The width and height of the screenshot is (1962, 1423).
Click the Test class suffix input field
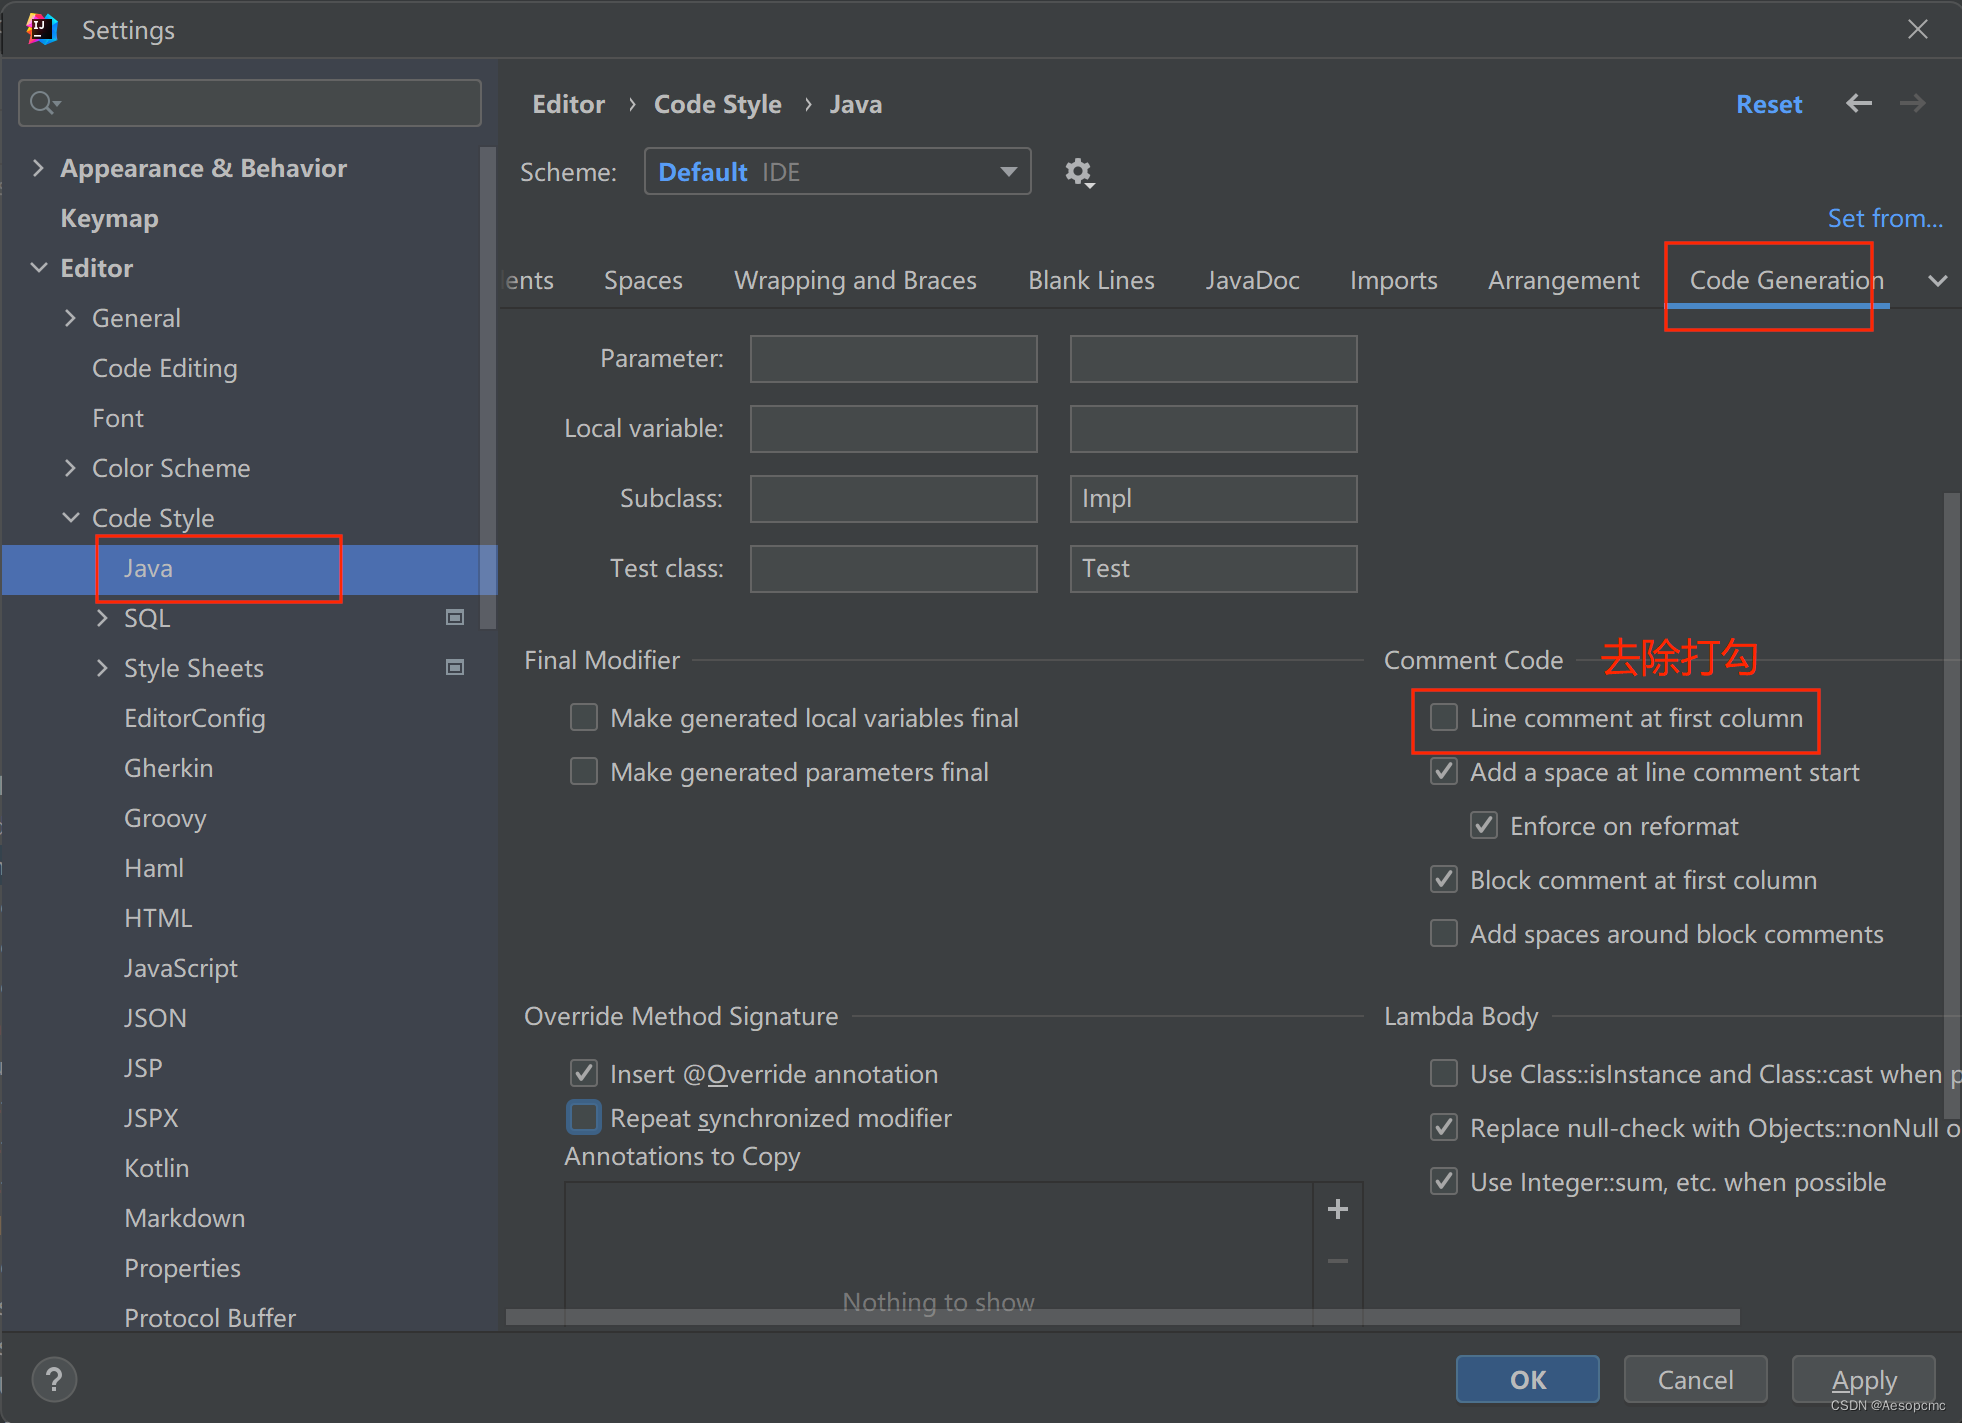click(1213, 568)
